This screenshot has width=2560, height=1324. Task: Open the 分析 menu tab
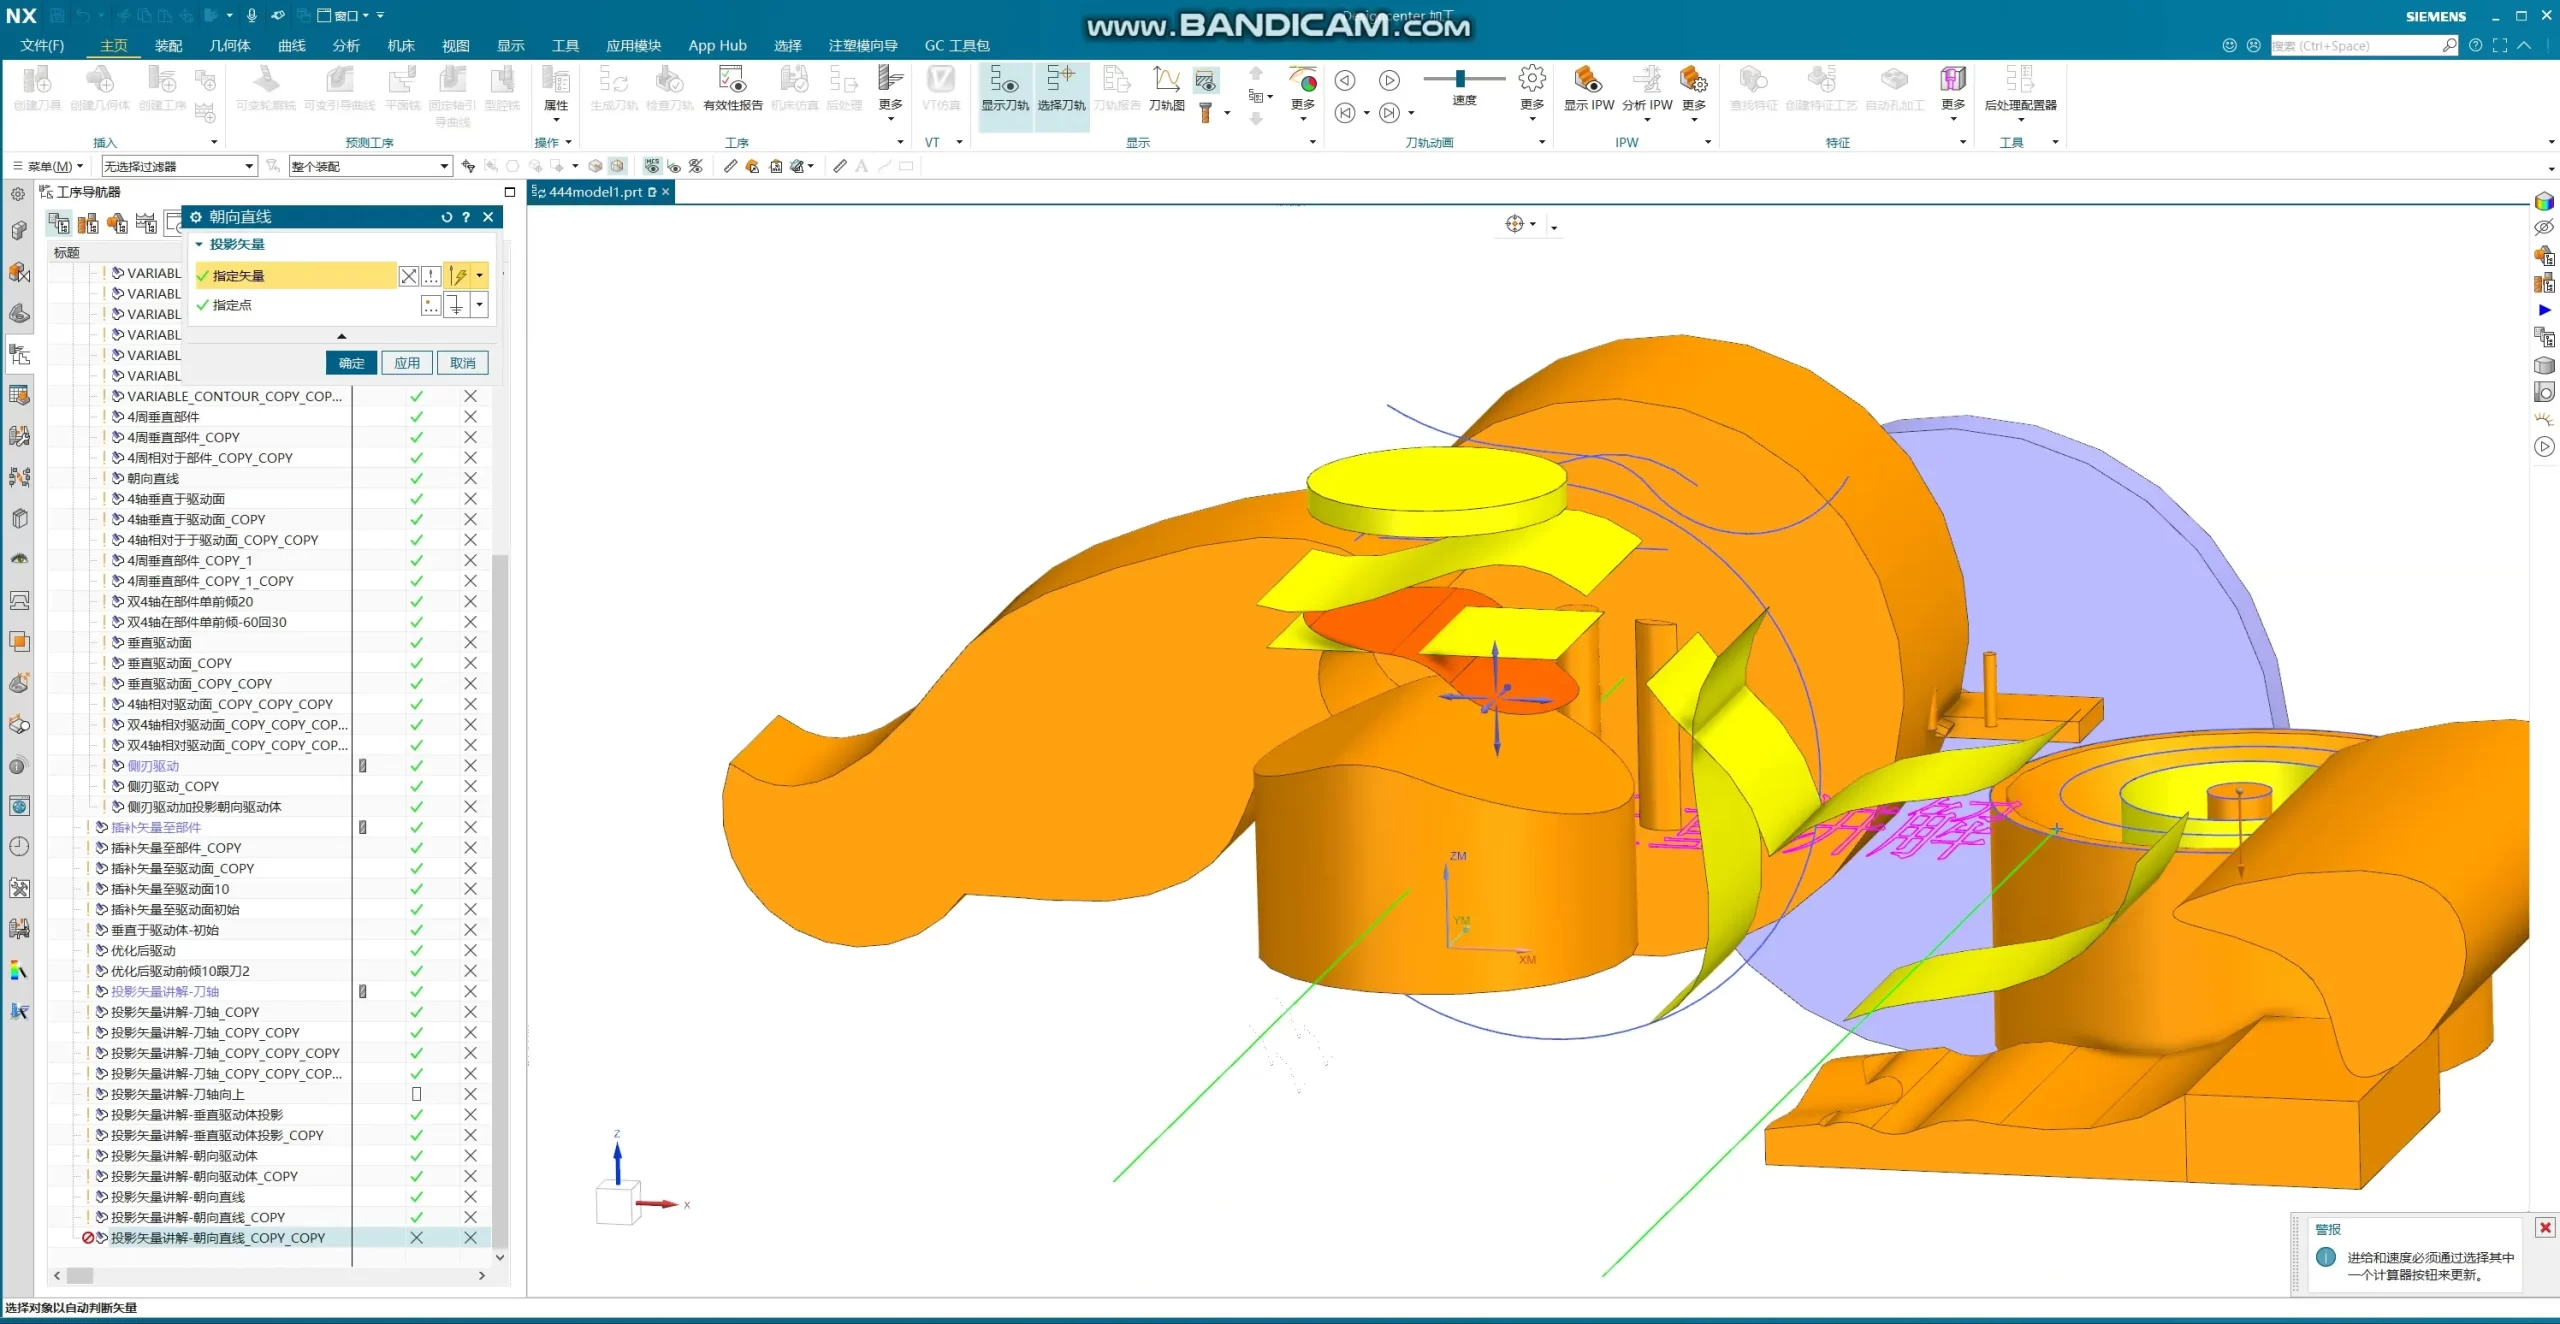click(346, 45)
